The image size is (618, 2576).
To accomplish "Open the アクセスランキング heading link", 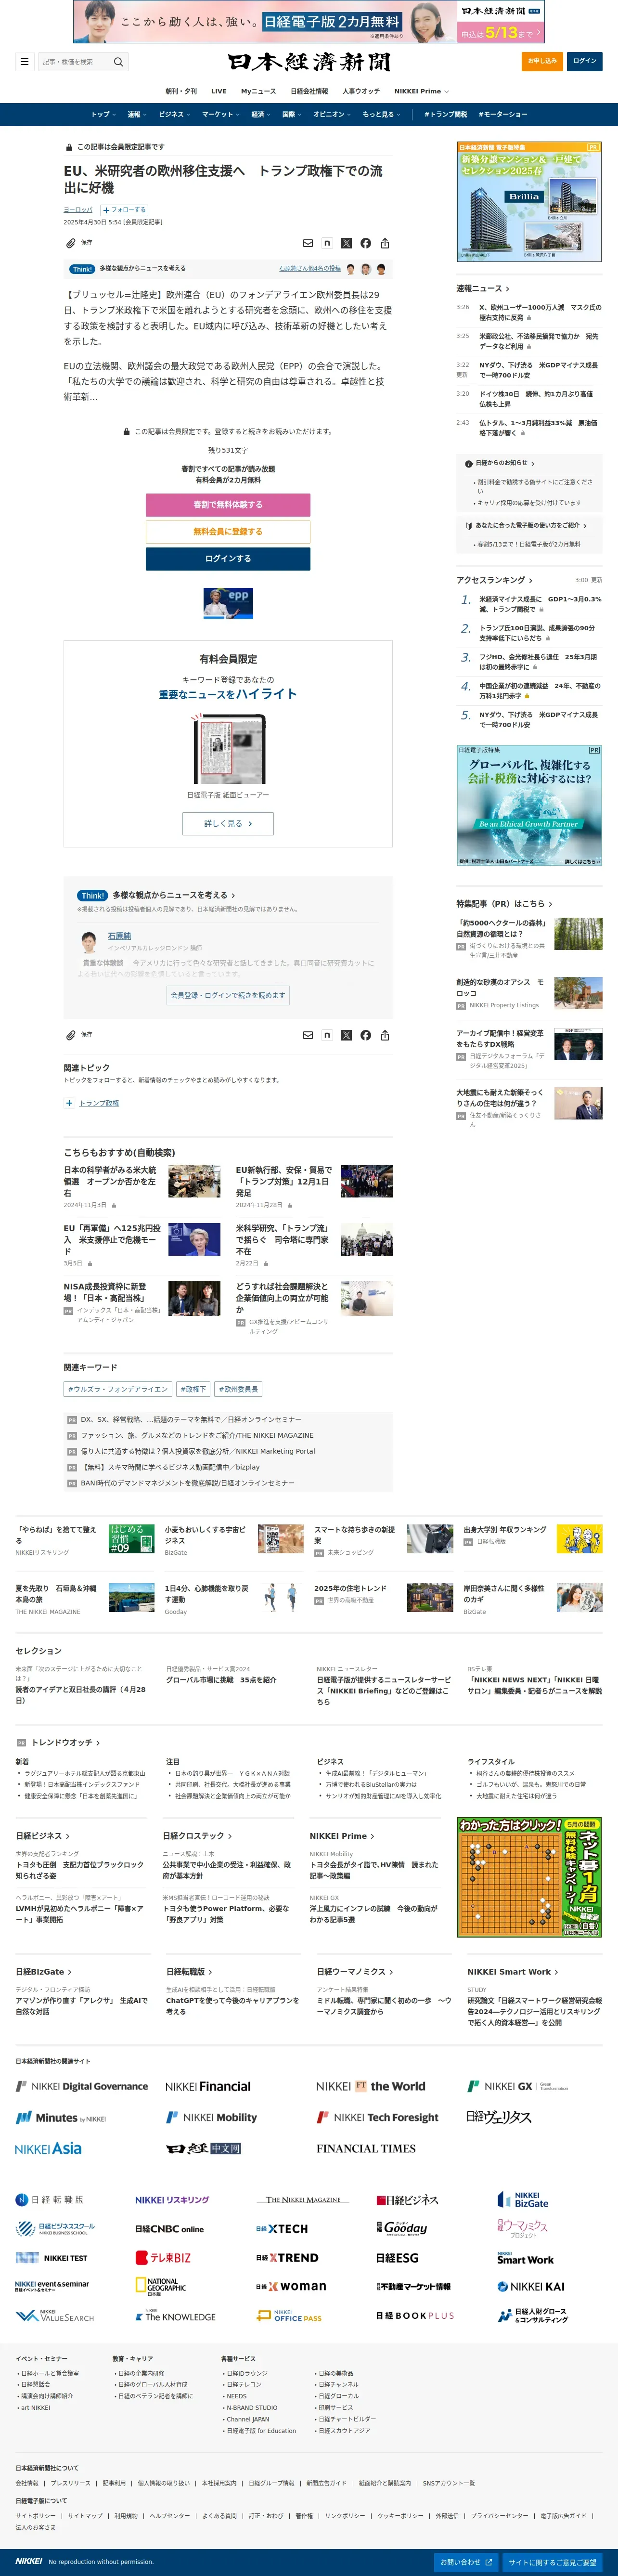I will click(x=494, y=580).
